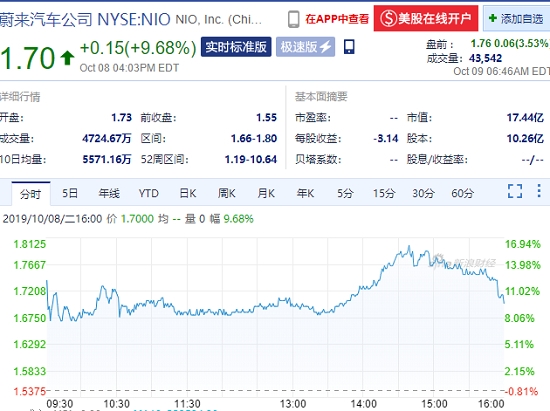The height and width of the screenshot is (411, 550).
Task: Switch to the 5日 chart tab
Action: click(70, 193)
